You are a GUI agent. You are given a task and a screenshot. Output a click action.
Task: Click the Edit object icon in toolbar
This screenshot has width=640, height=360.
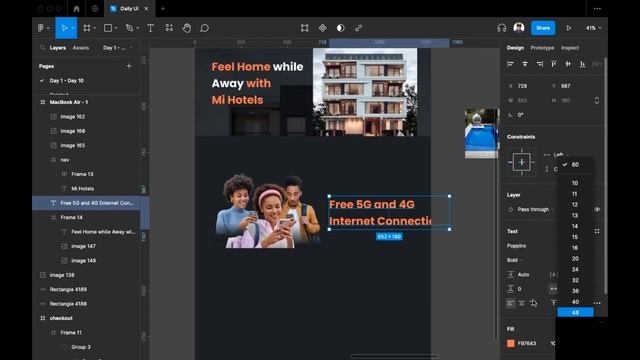[304, 28]
